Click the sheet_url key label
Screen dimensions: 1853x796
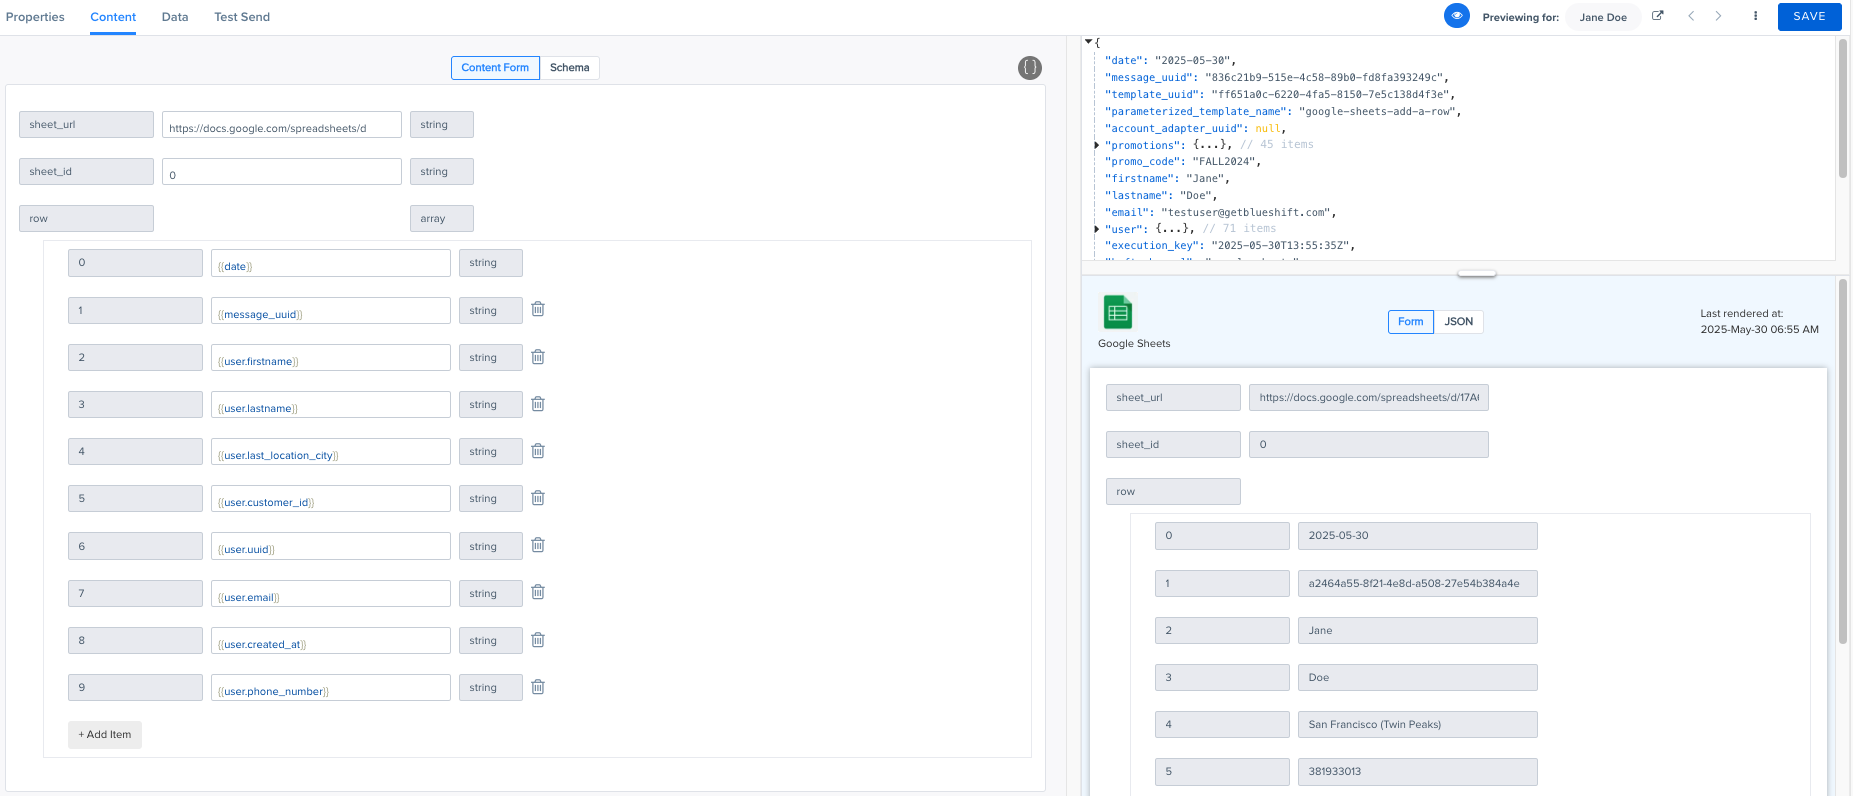[86, 125]
